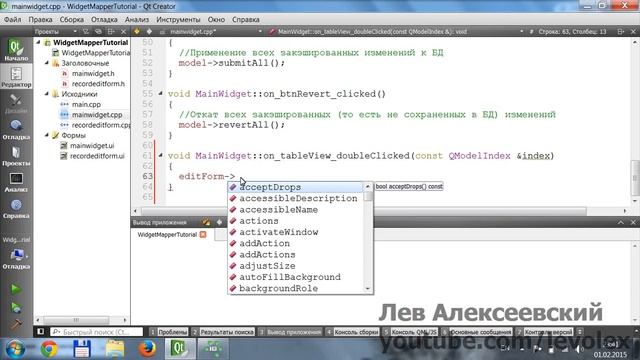Launch Google Chrome from the taskbar
Image resolution: width=640 pixels, height=360 pixels.
click(x=49, y=349)
